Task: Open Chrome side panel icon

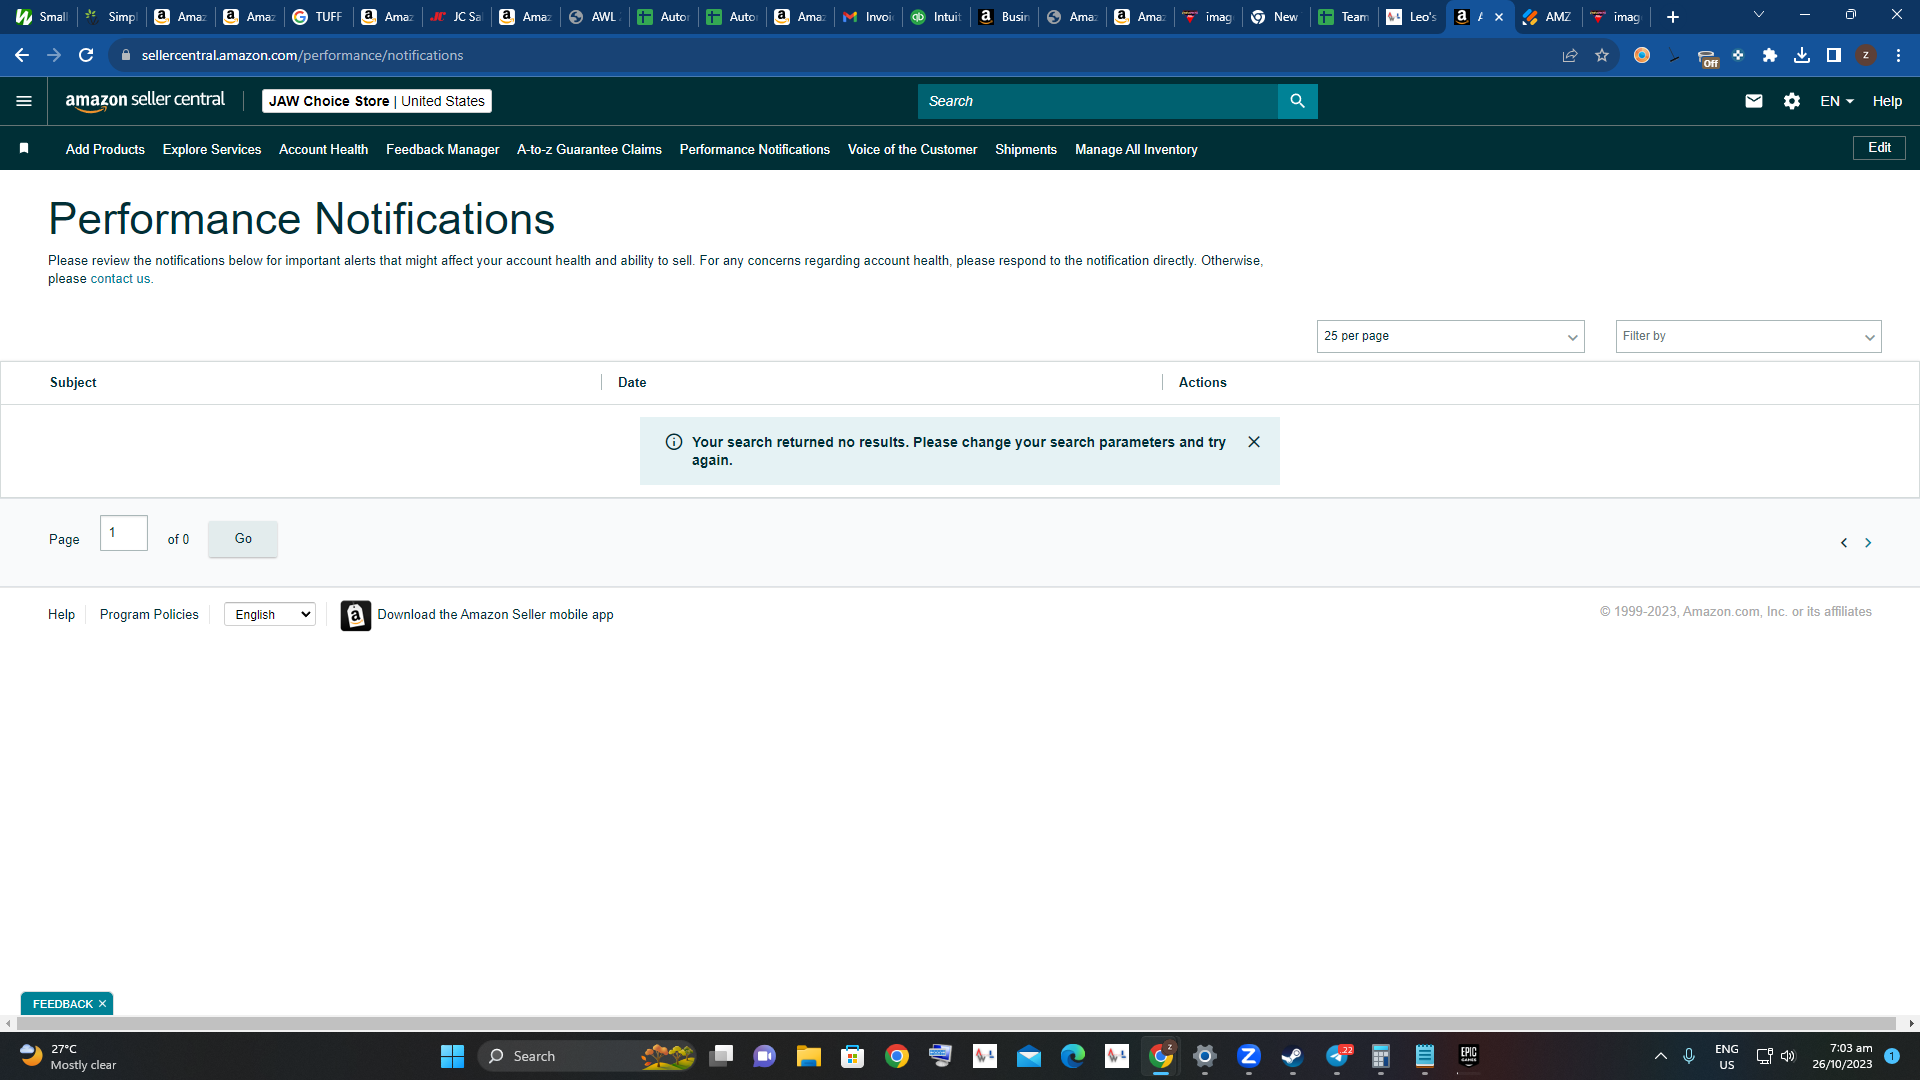Action: tap(1834, 55)
